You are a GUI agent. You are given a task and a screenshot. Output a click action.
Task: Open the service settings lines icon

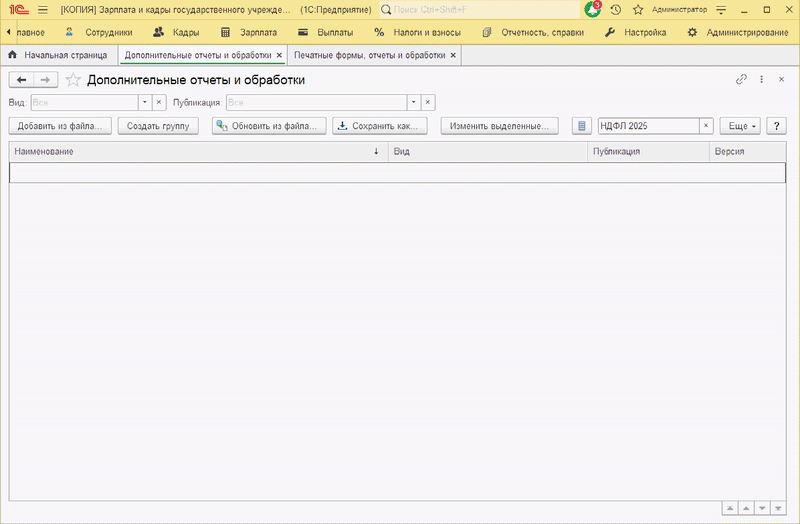pyautogui.click(x=721, y=10)
